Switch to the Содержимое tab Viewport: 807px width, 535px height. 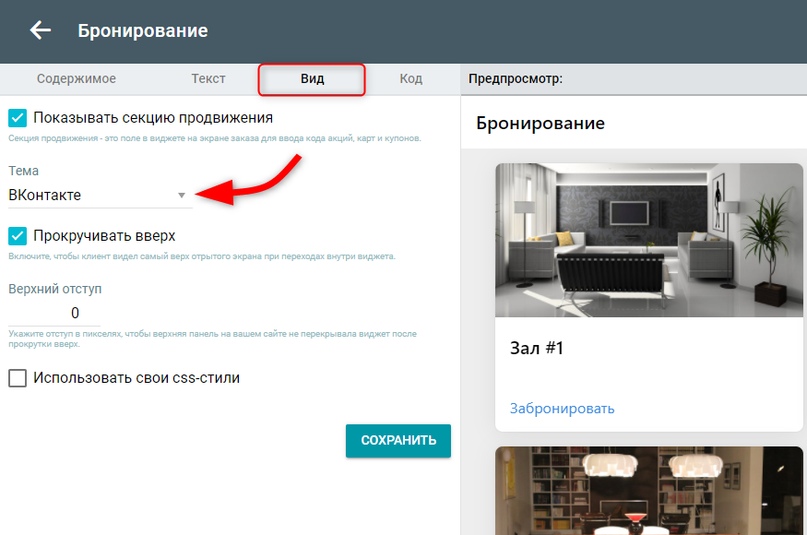tap(76, 79)
